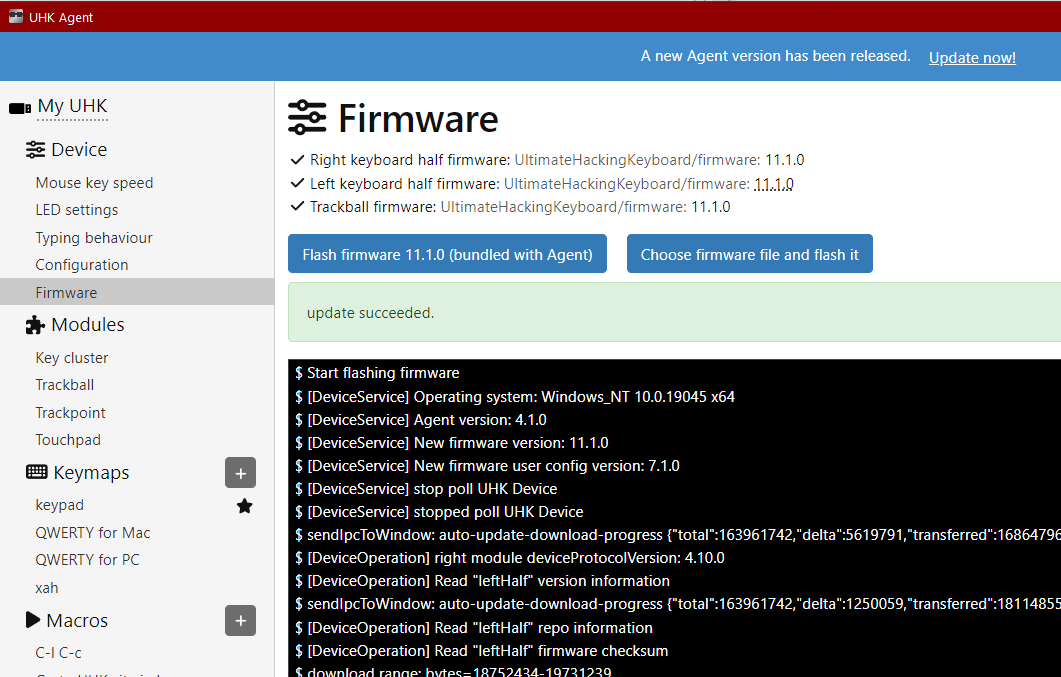The height and width of the screenshot is (677, 1061).
Task: Click the Macros section heading
Action: (77, 620)
